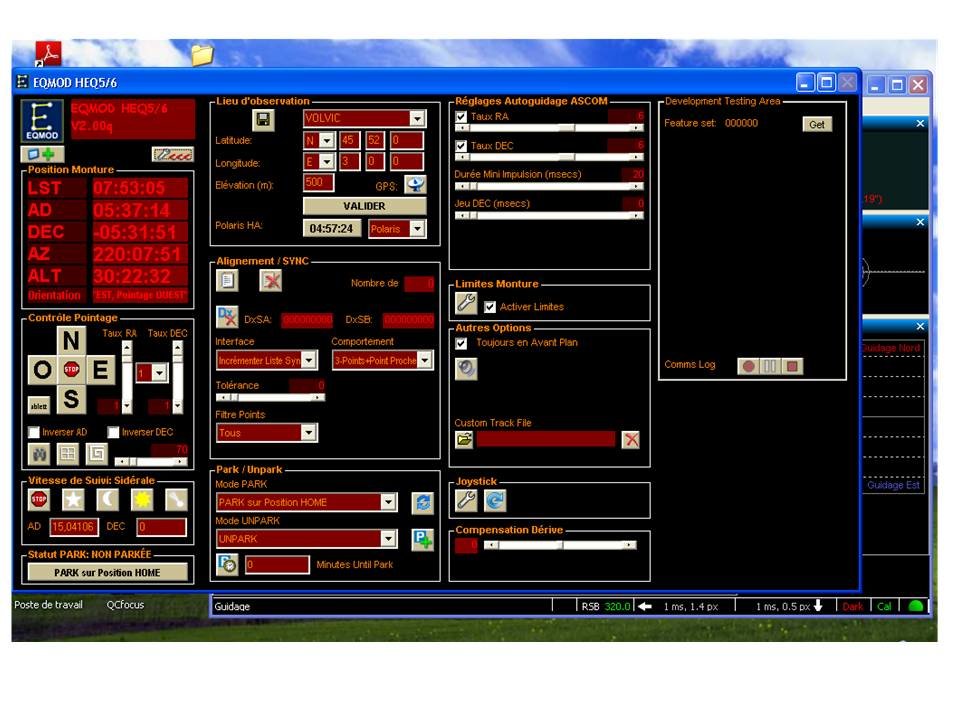Stop slewing with the center STOP icon

72,369
